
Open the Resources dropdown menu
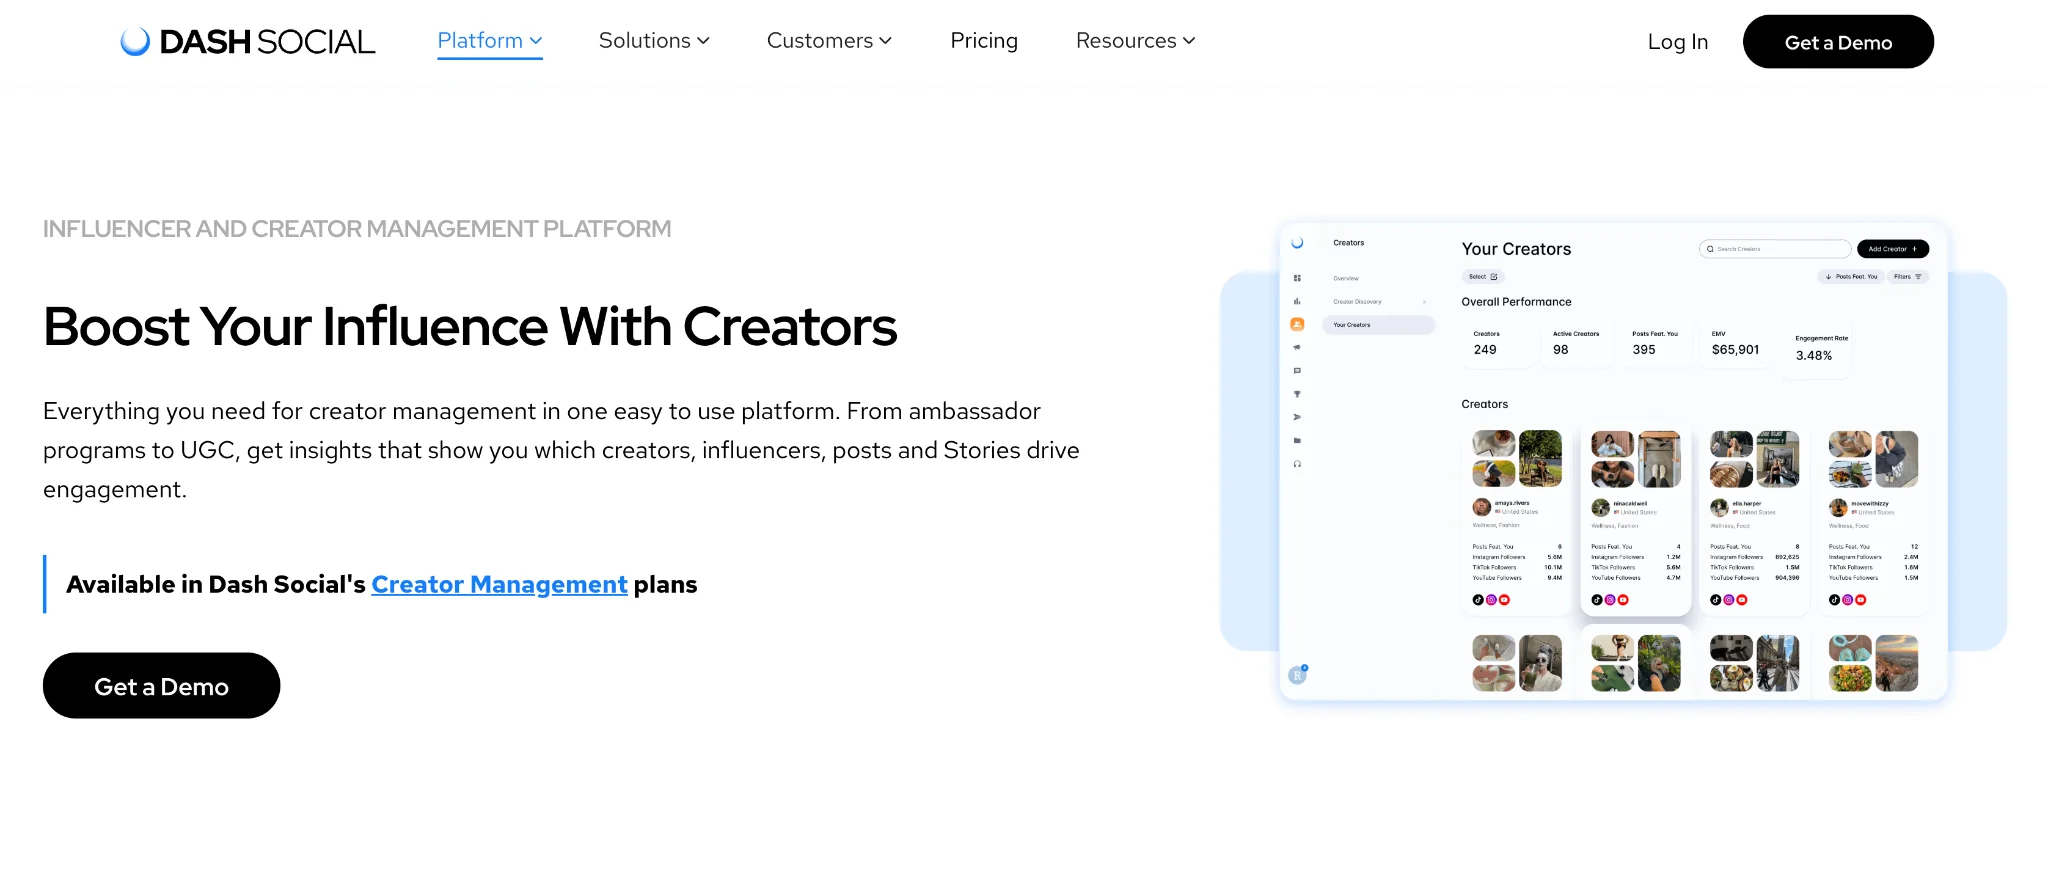tap(1135, 41)
